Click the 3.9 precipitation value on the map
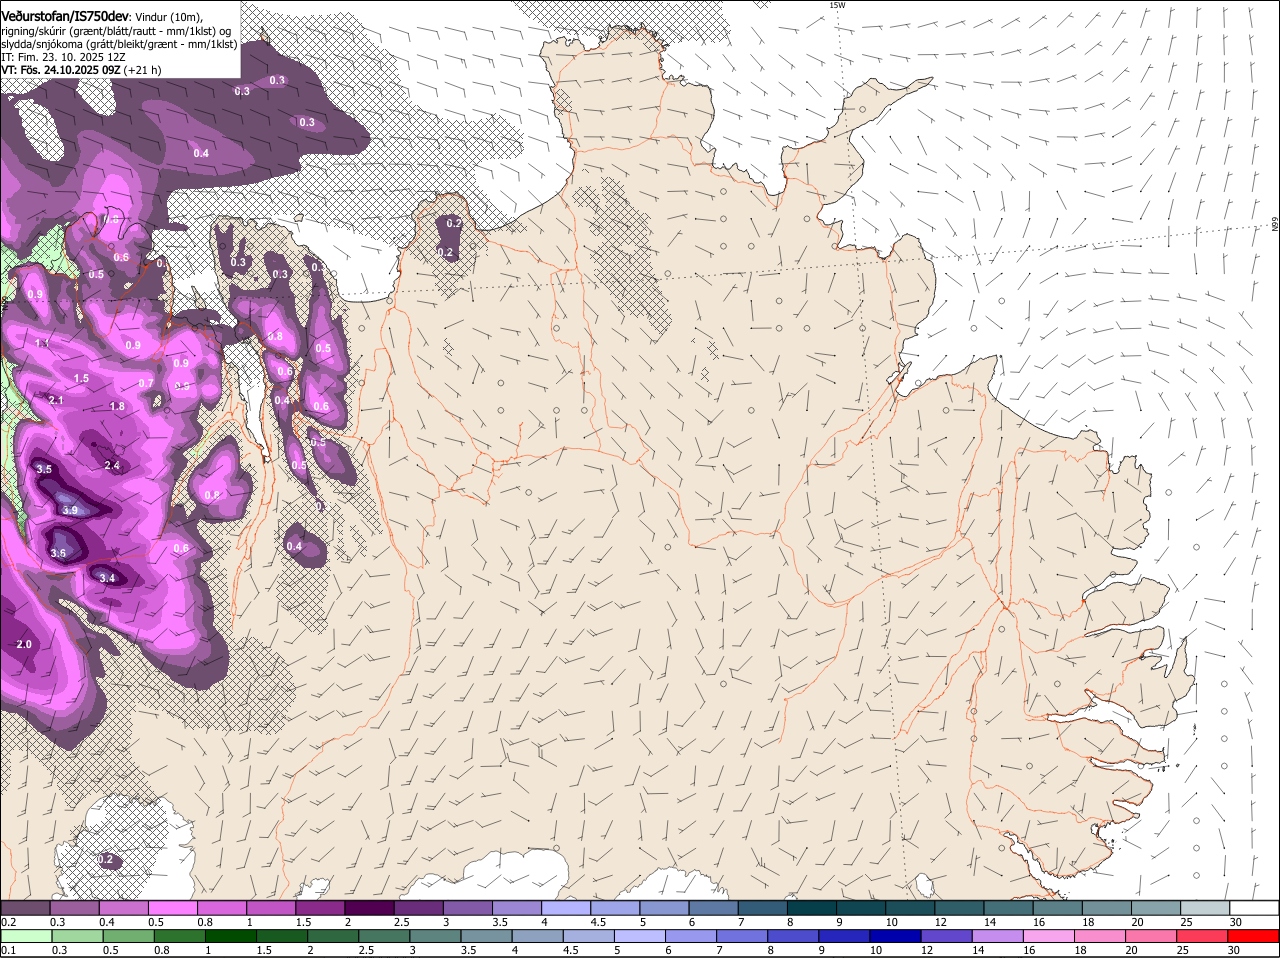The height and width of the screenshot is (958, 1280). 70,510
